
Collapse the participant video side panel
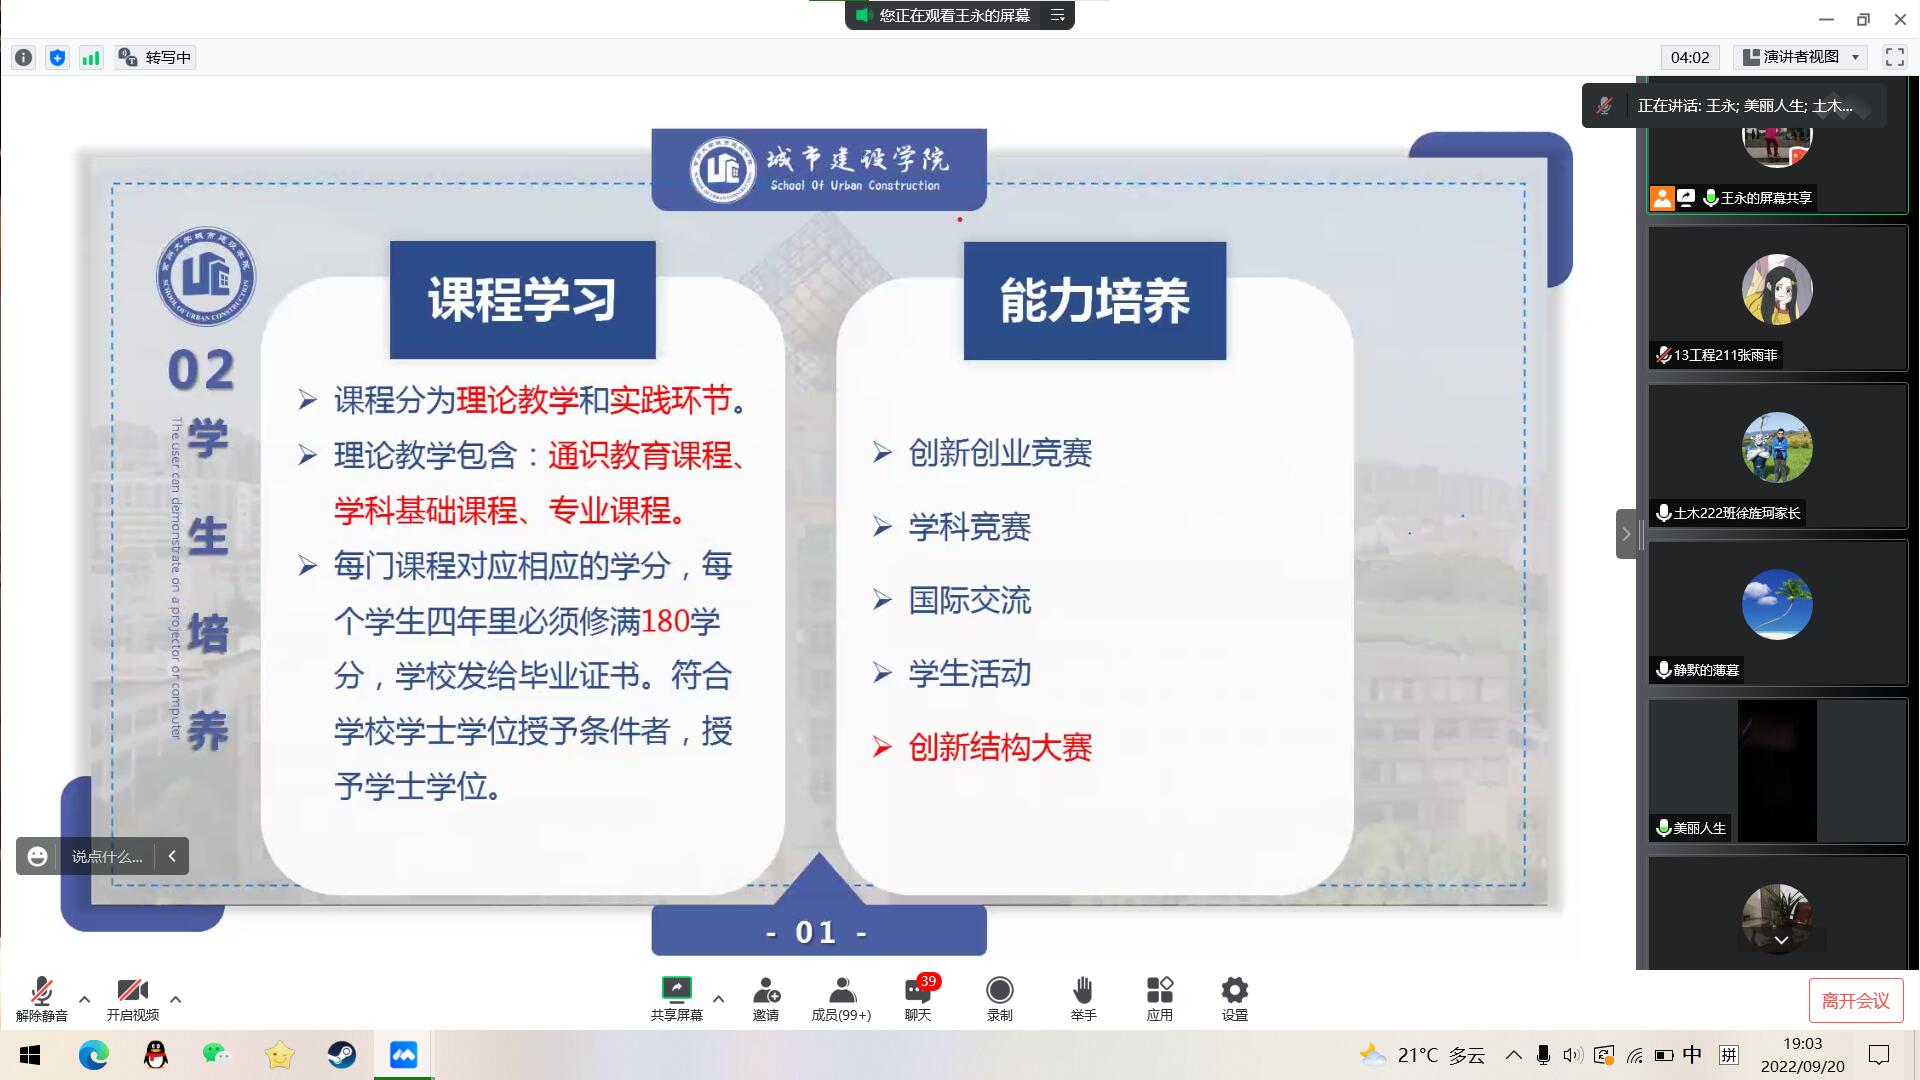coord(1626,534)
